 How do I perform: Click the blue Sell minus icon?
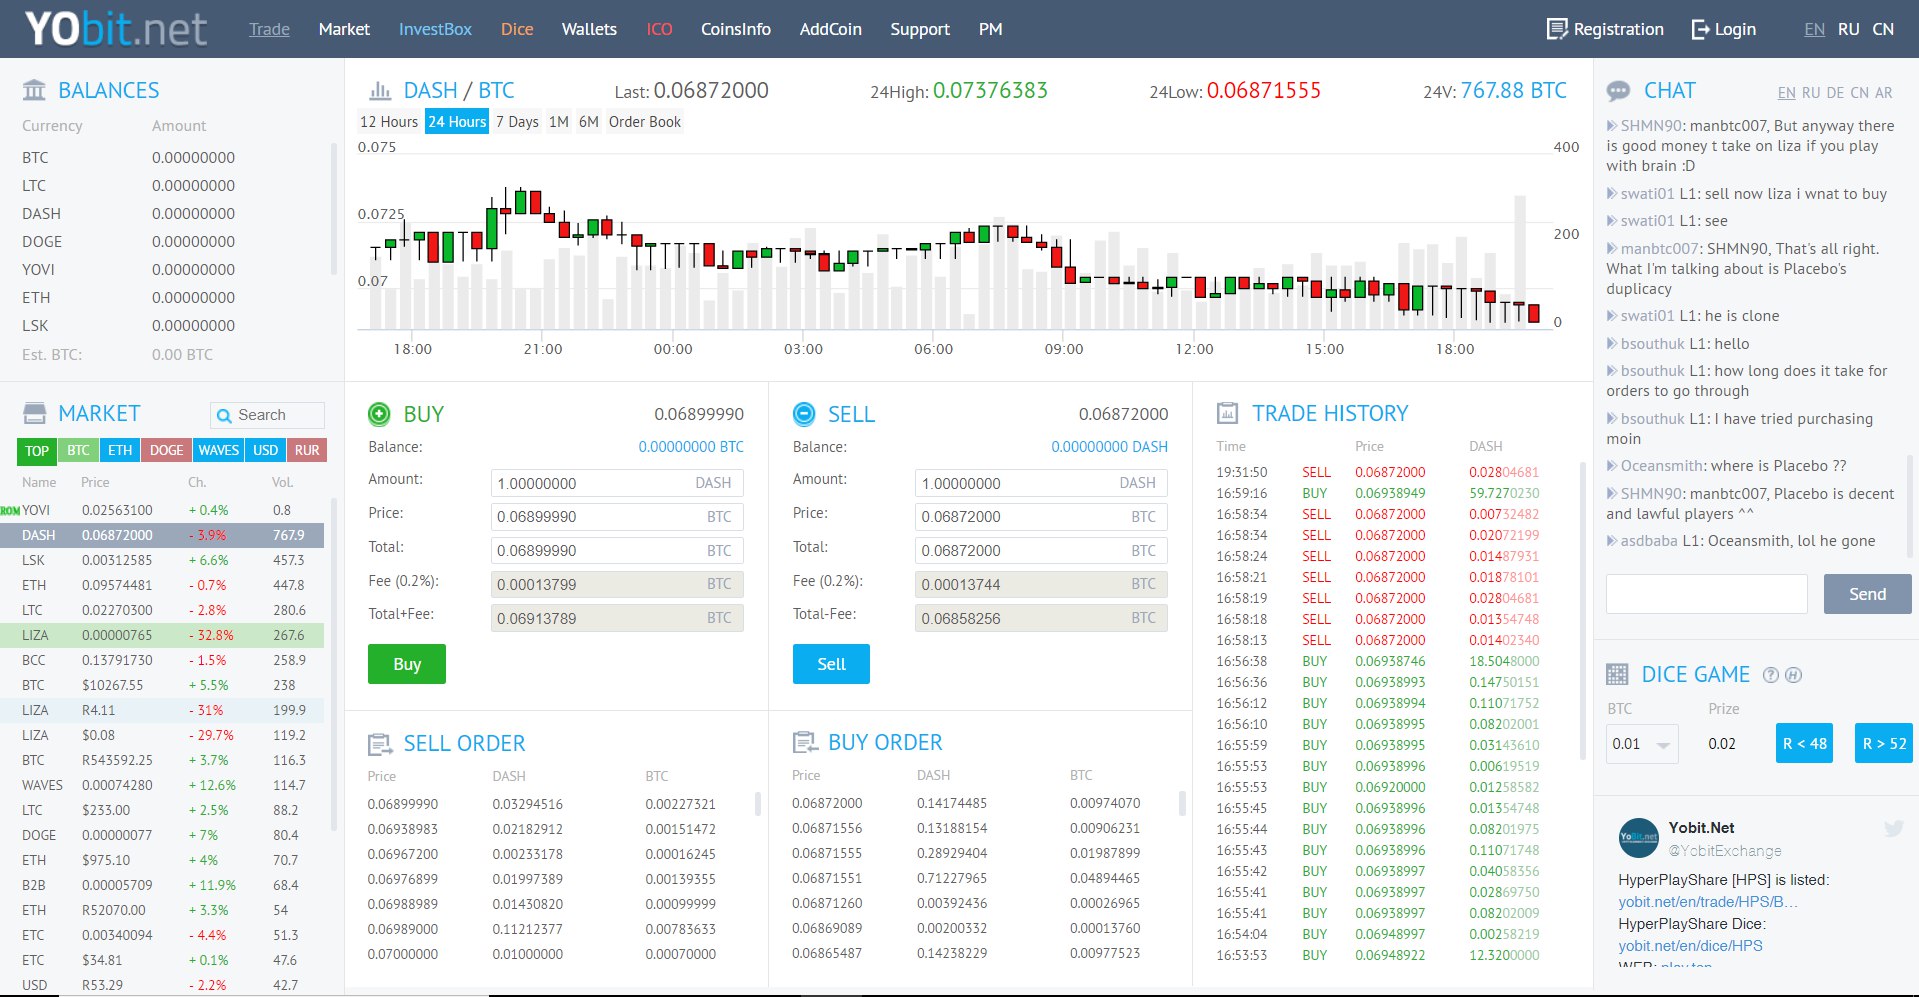pyautogui.click(x=803, y=414)
